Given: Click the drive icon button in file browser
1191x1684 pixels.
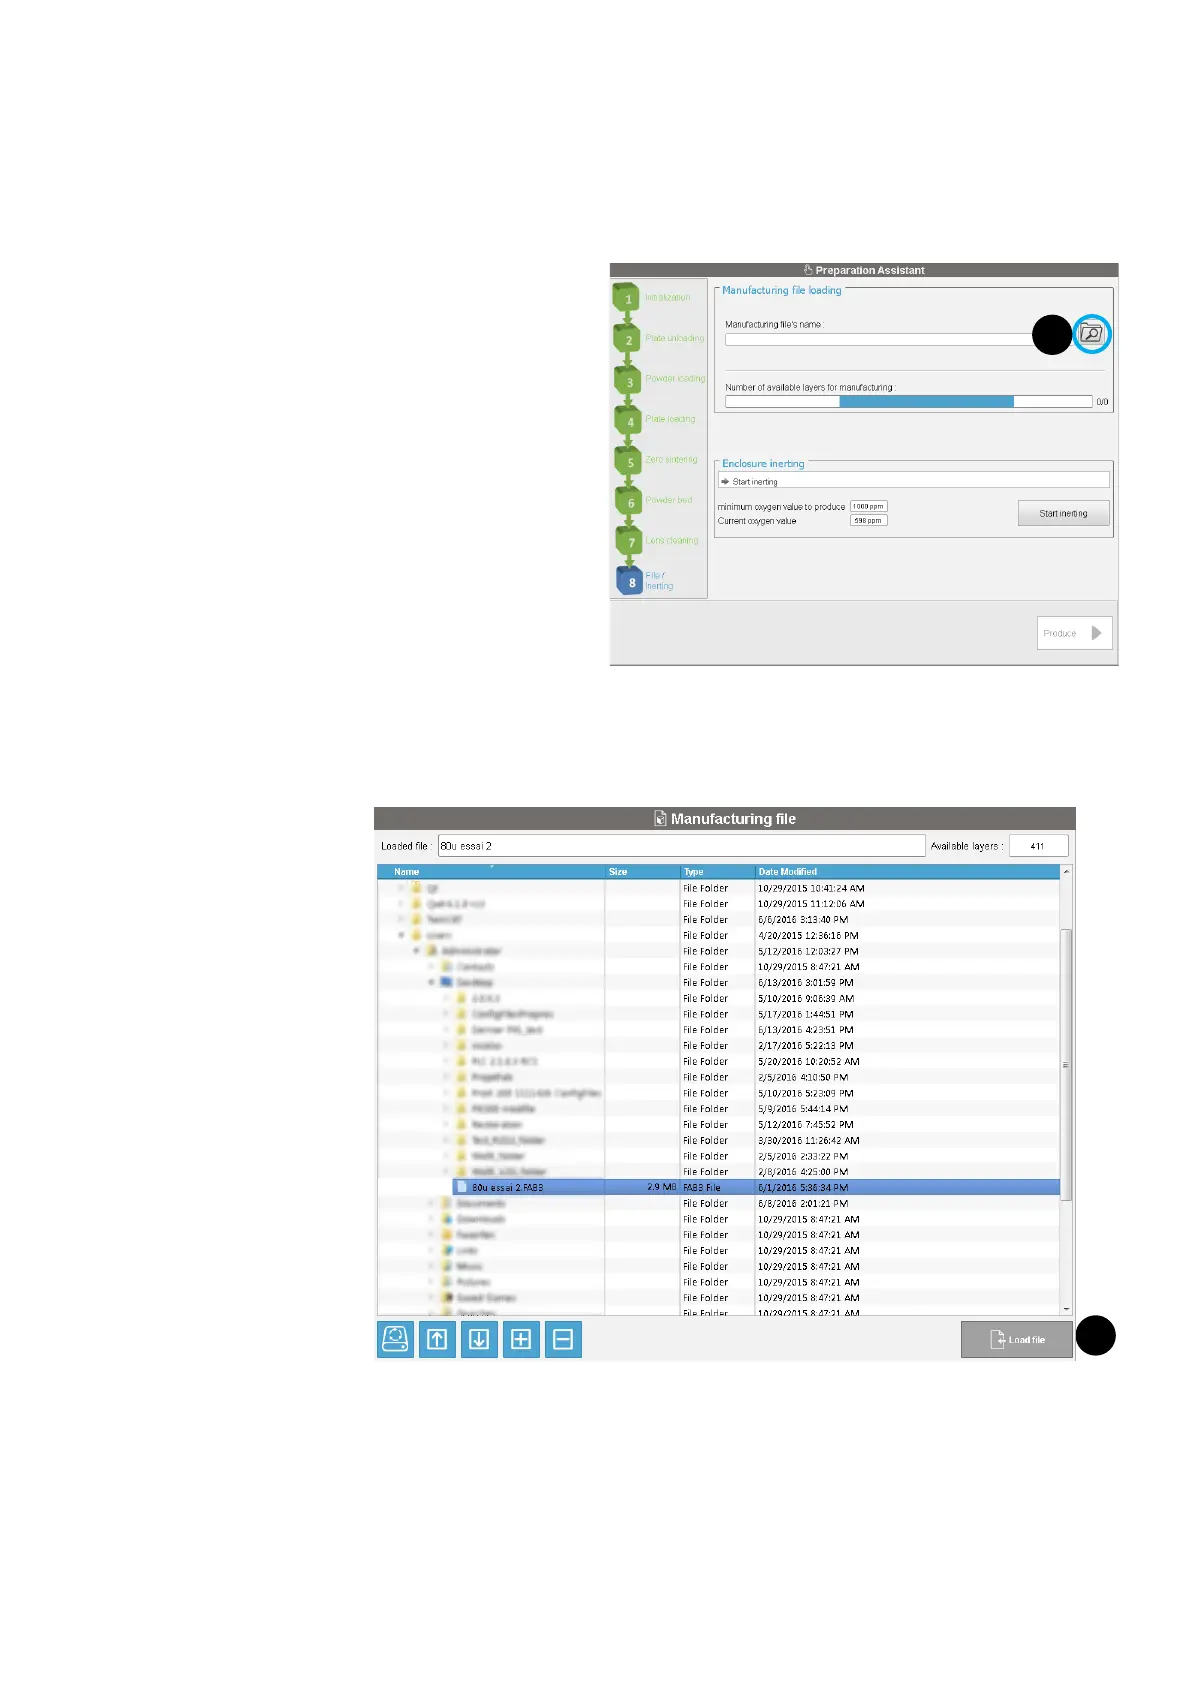Looking at the screenshot, I should pos(396,1339).
